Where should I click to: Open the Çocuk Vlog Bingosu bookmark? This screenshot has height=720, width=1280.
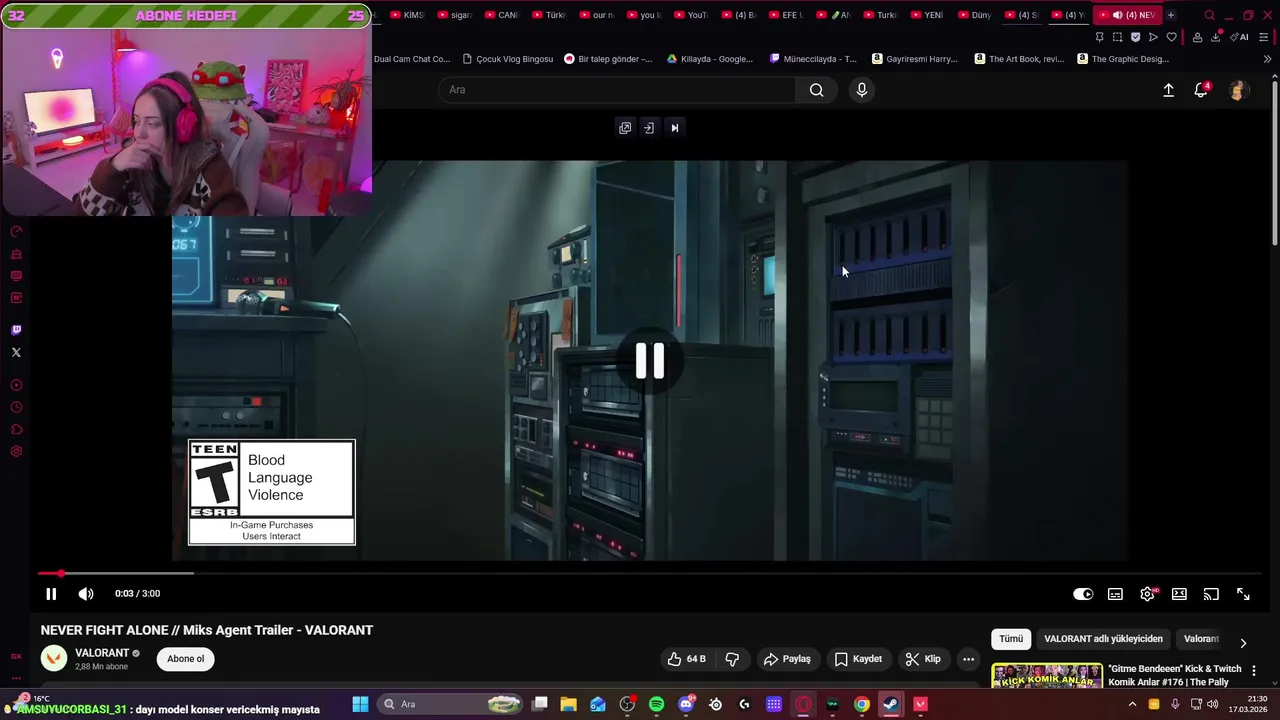(x=507, y=59)
